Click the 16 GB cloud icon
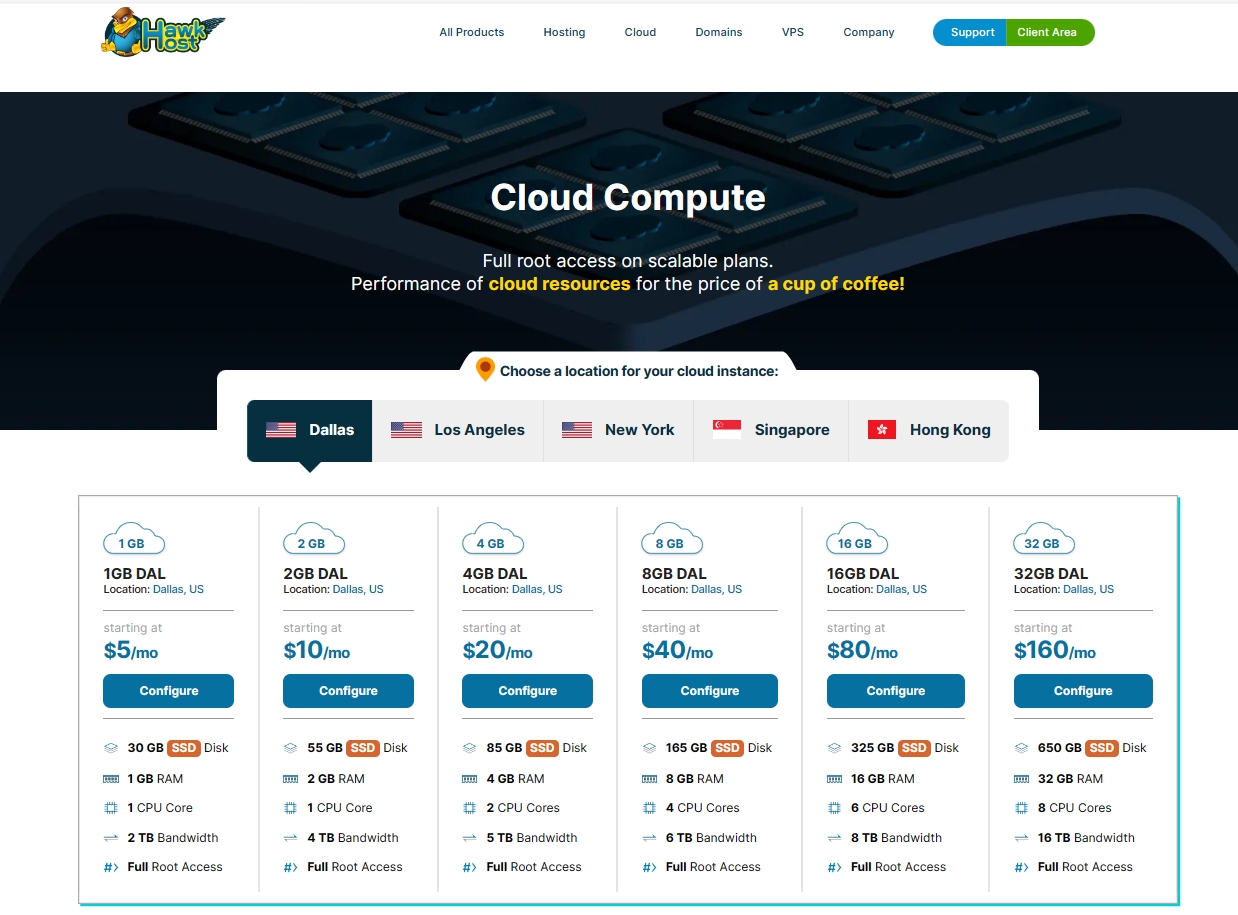 coord(858,539)
